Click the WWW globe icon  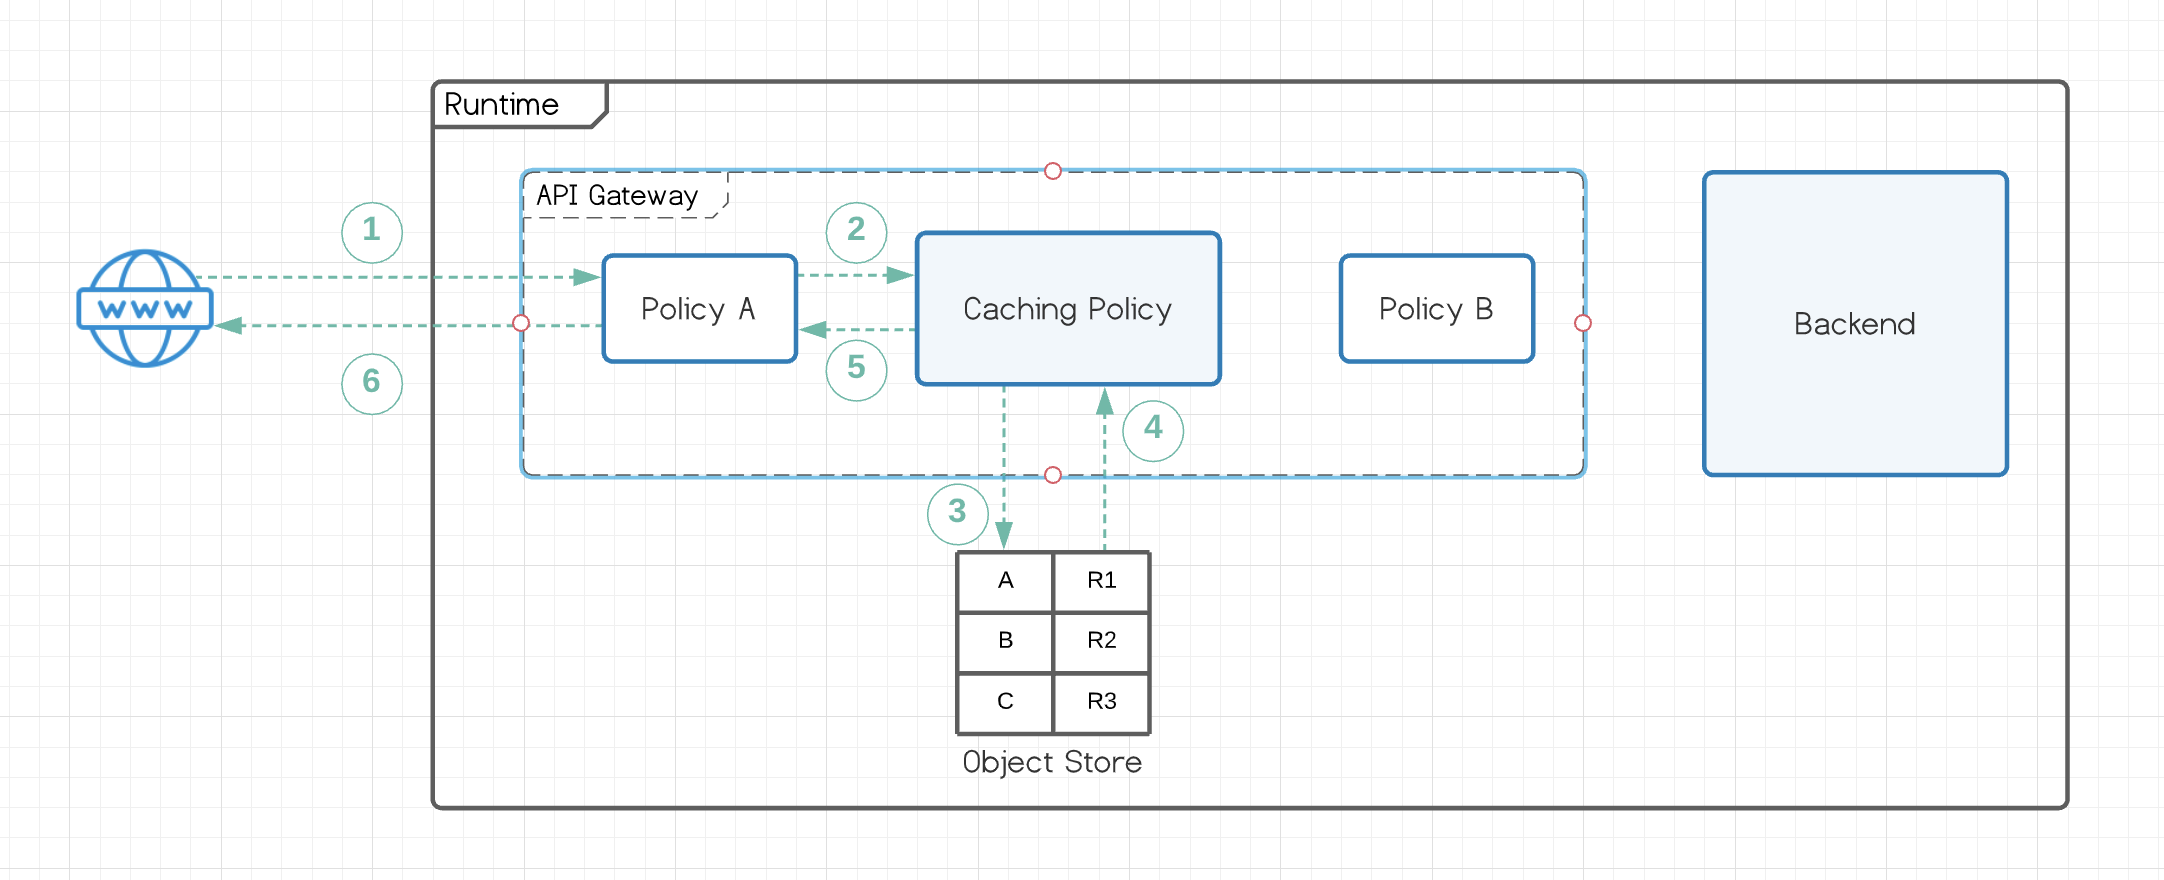(145, 308)
